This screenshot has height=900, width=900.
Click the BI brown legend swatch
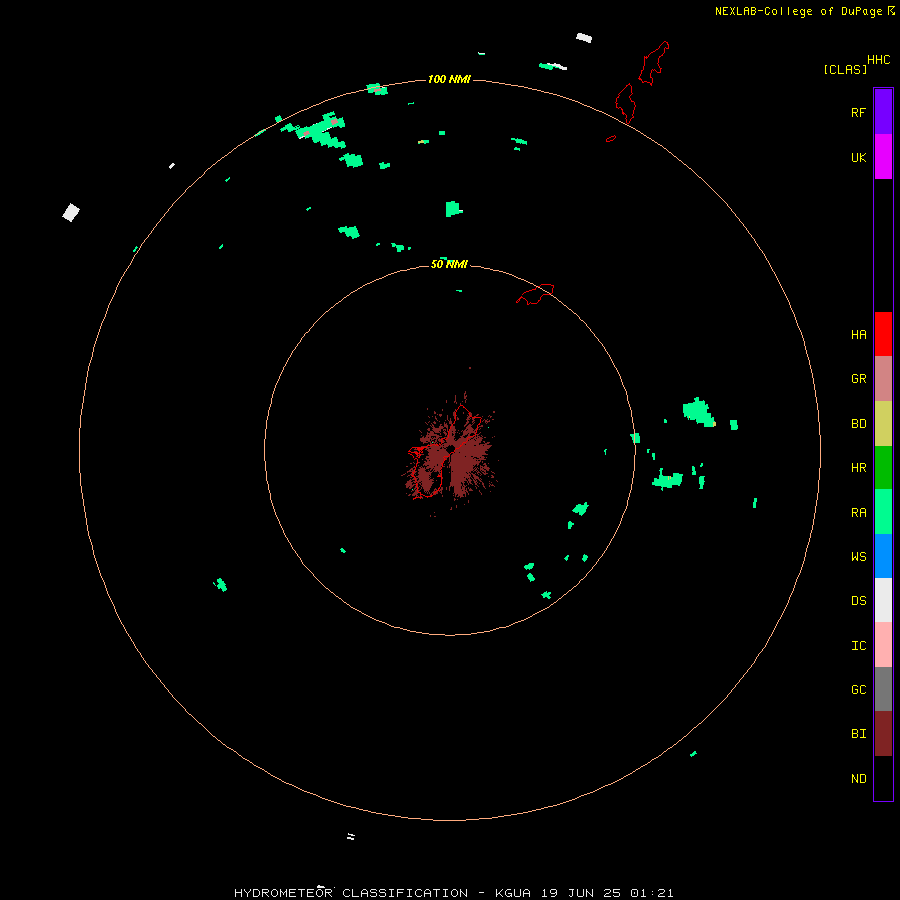(883, 734)
